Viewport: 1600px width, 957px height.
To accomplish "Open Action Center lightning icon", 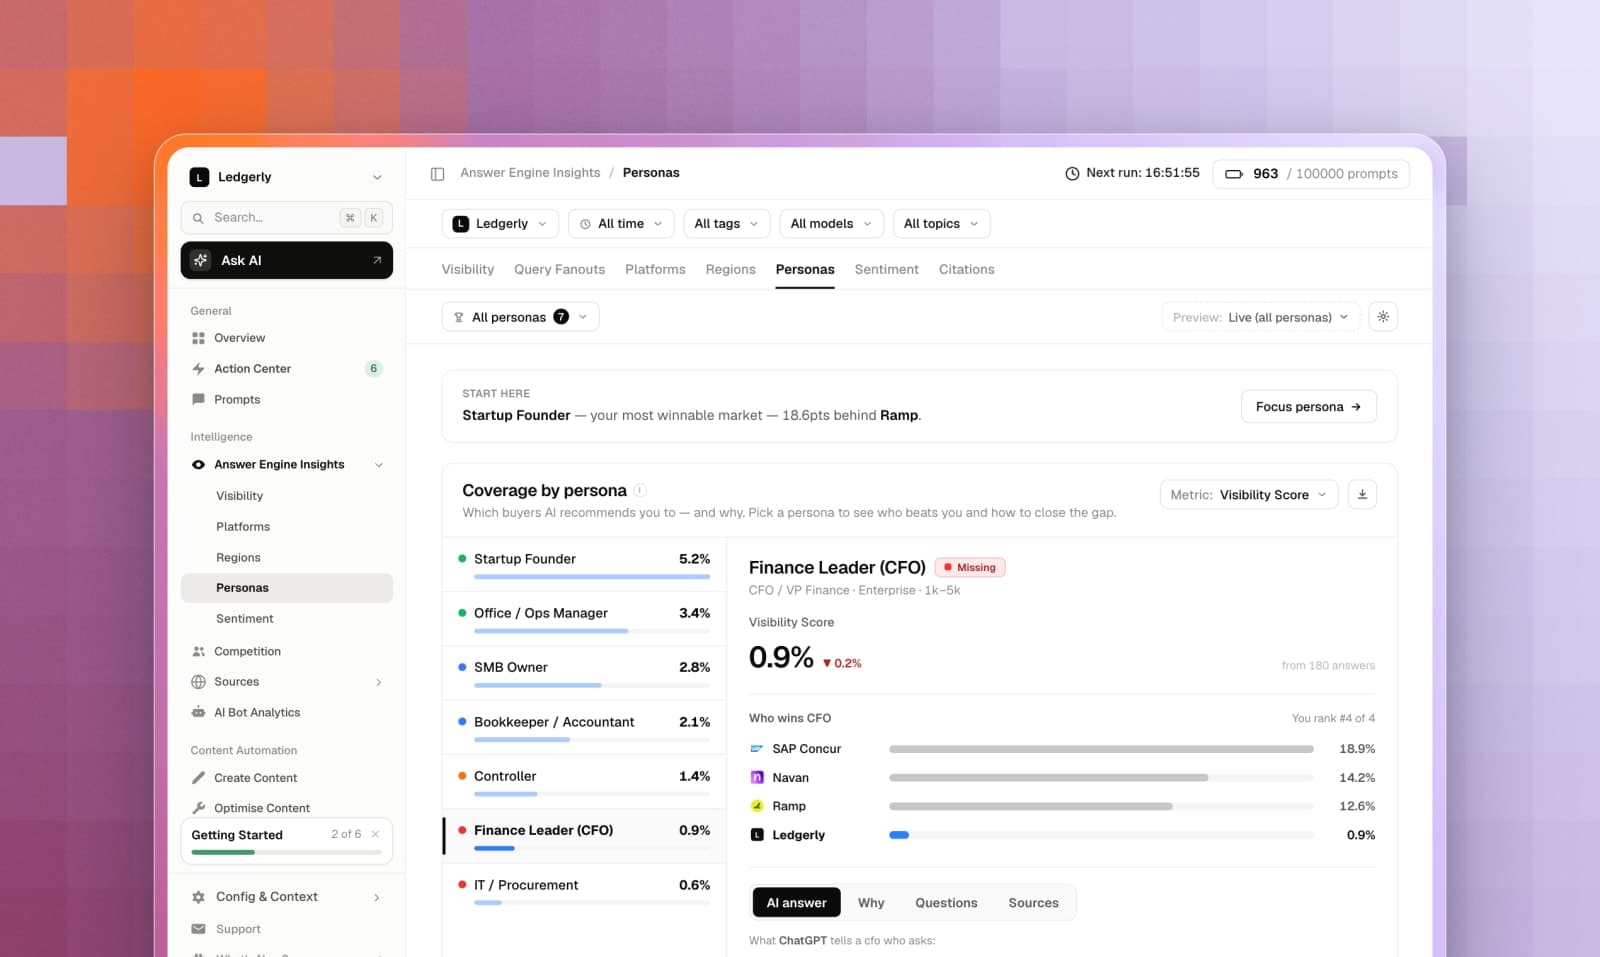I will (x=198, y=369).
